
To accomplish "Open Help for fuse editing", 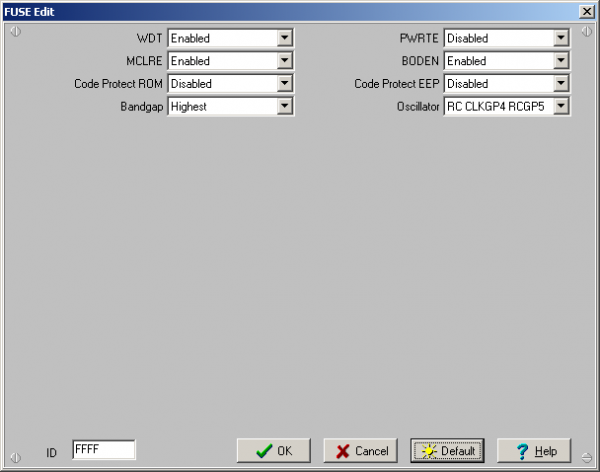I will click(x=534, y=451).
